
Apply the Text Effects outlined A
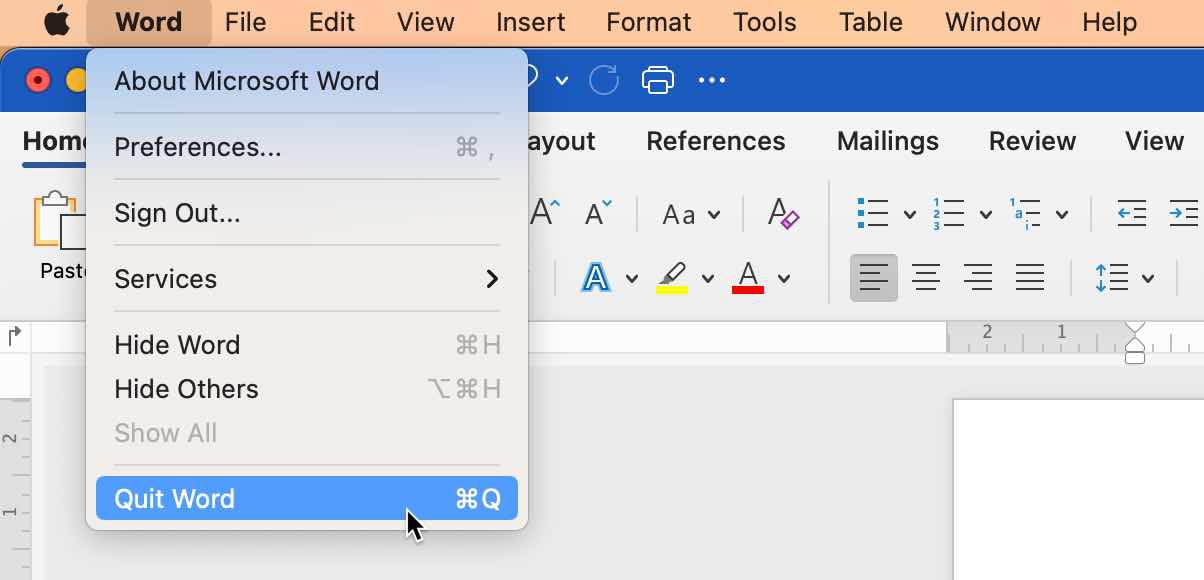596,277
